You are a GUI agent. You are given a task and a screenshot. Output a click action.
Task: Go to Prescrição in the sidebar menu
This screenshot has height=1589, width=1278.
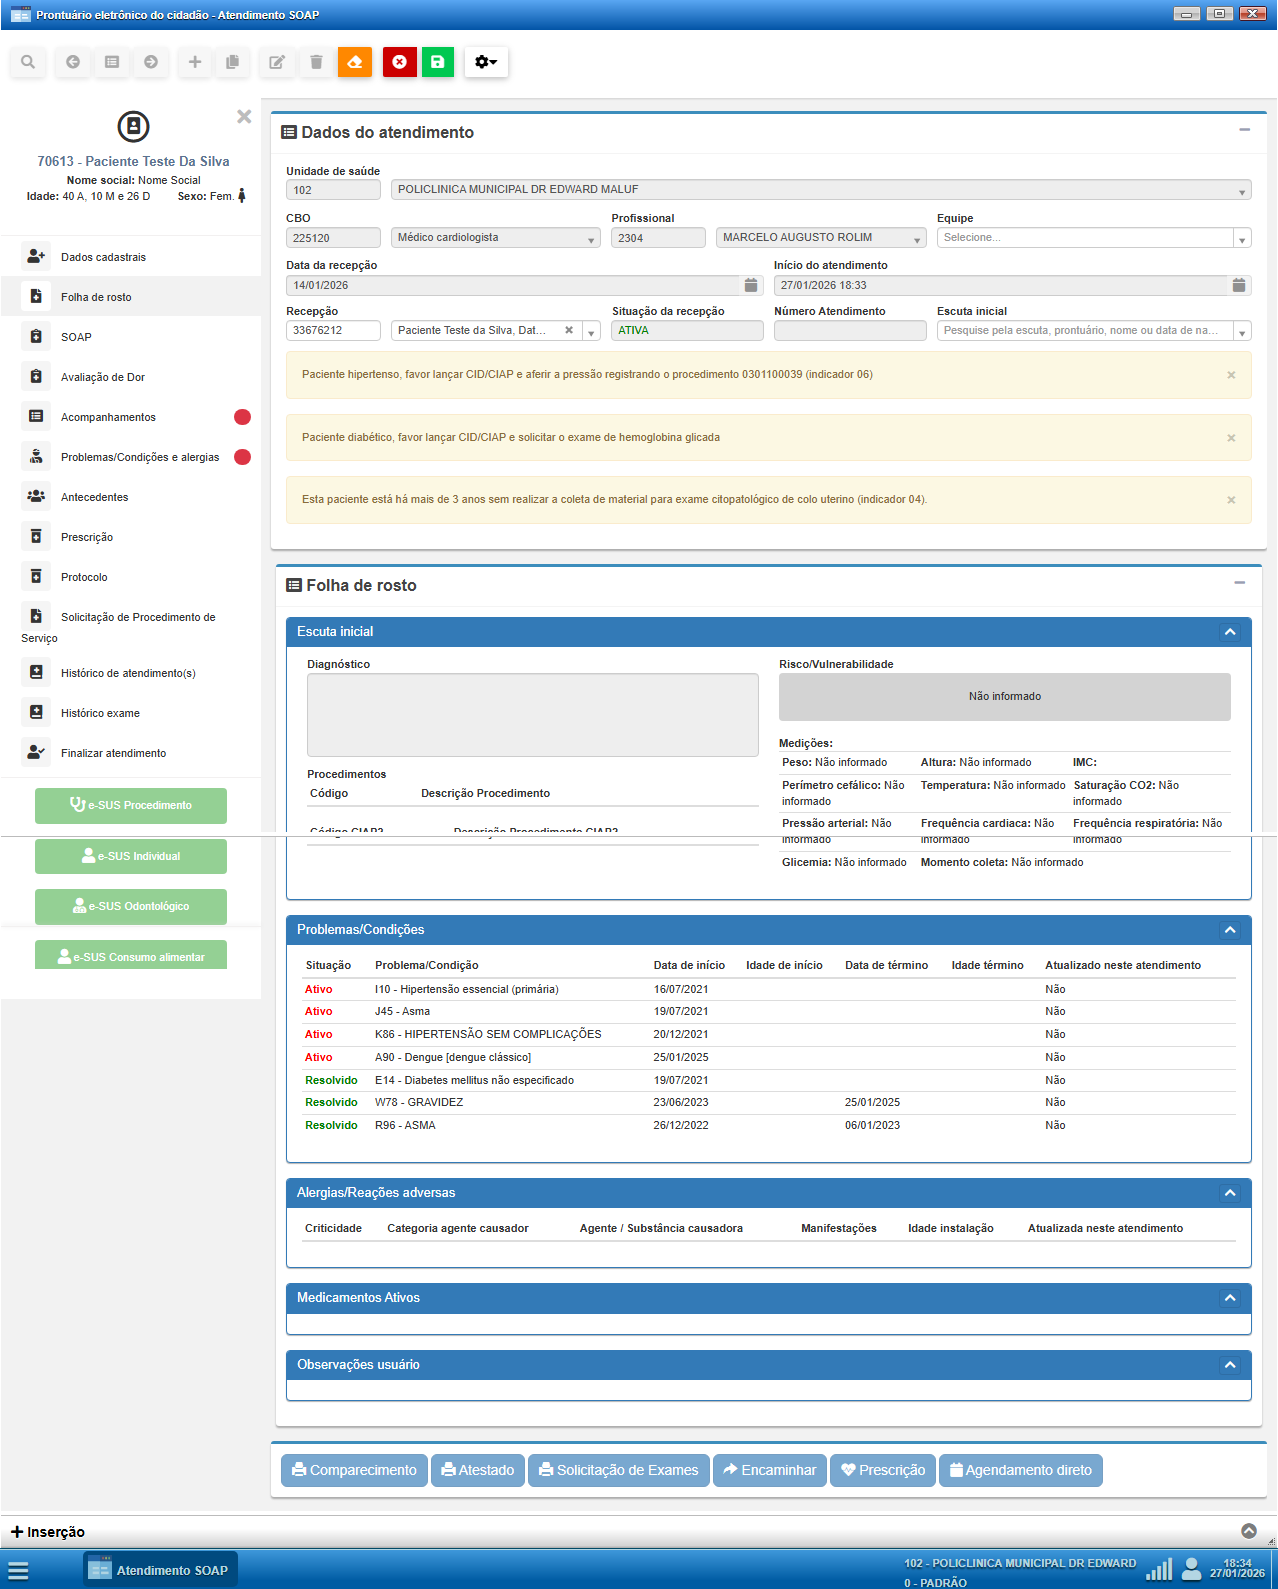coord(87,537)
